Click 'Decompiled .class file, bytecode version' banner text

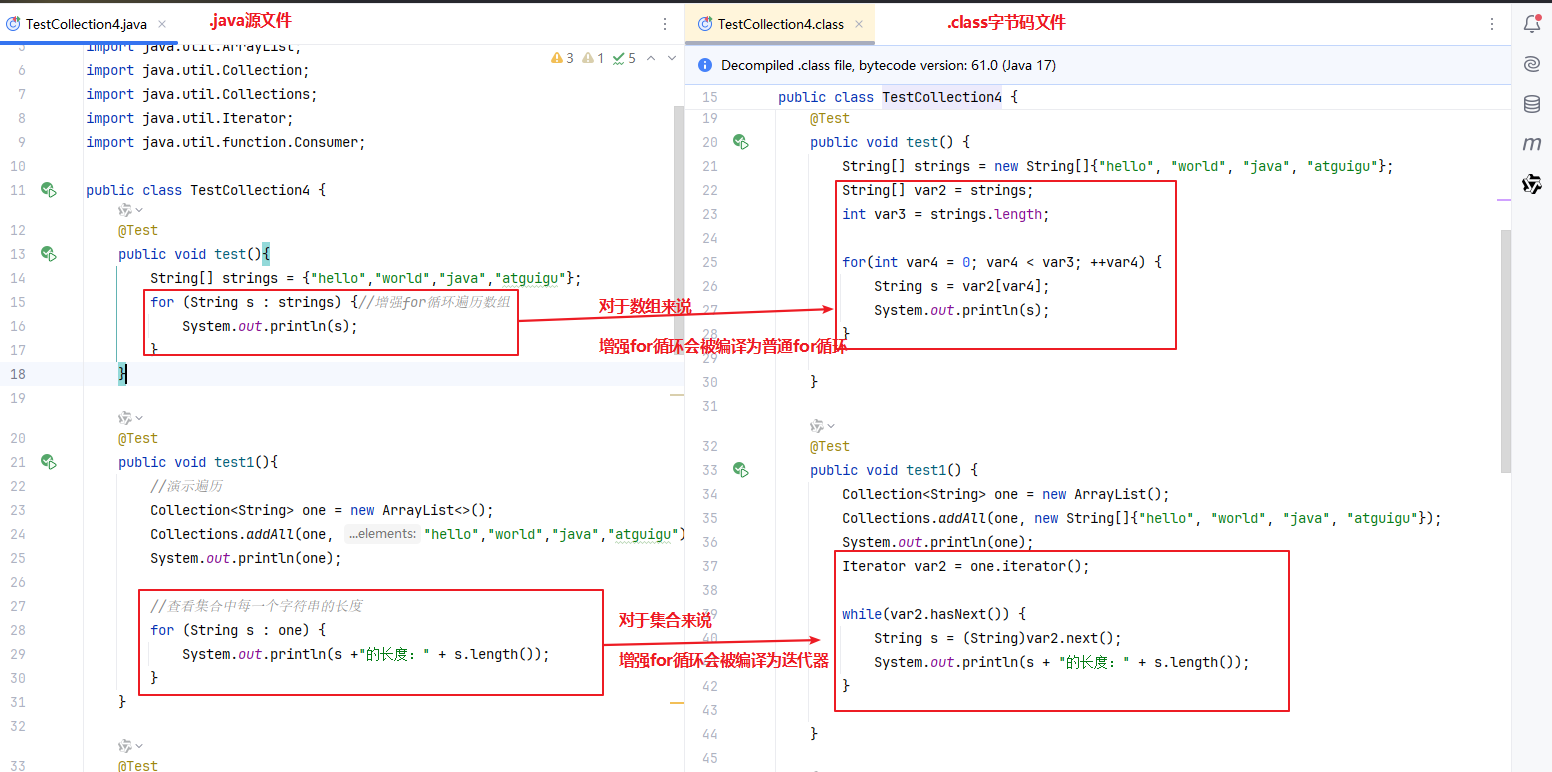pos(888,65)
